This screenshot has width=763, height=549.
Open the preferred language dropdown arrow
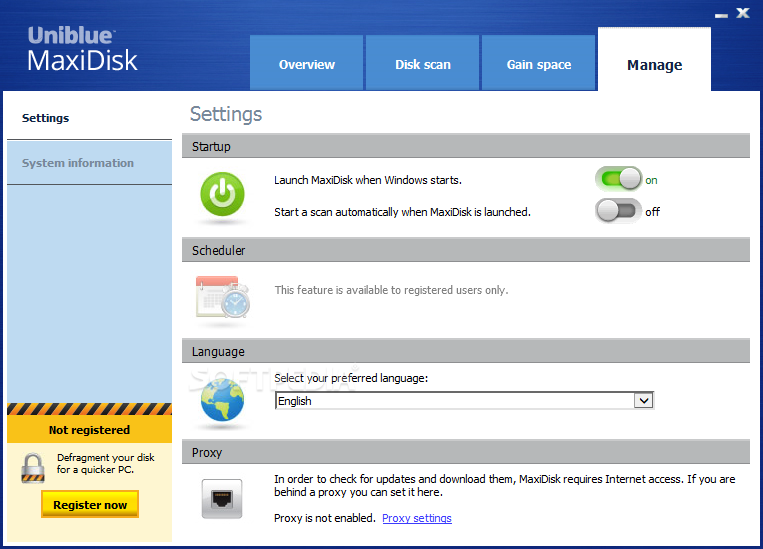(643, 401)
